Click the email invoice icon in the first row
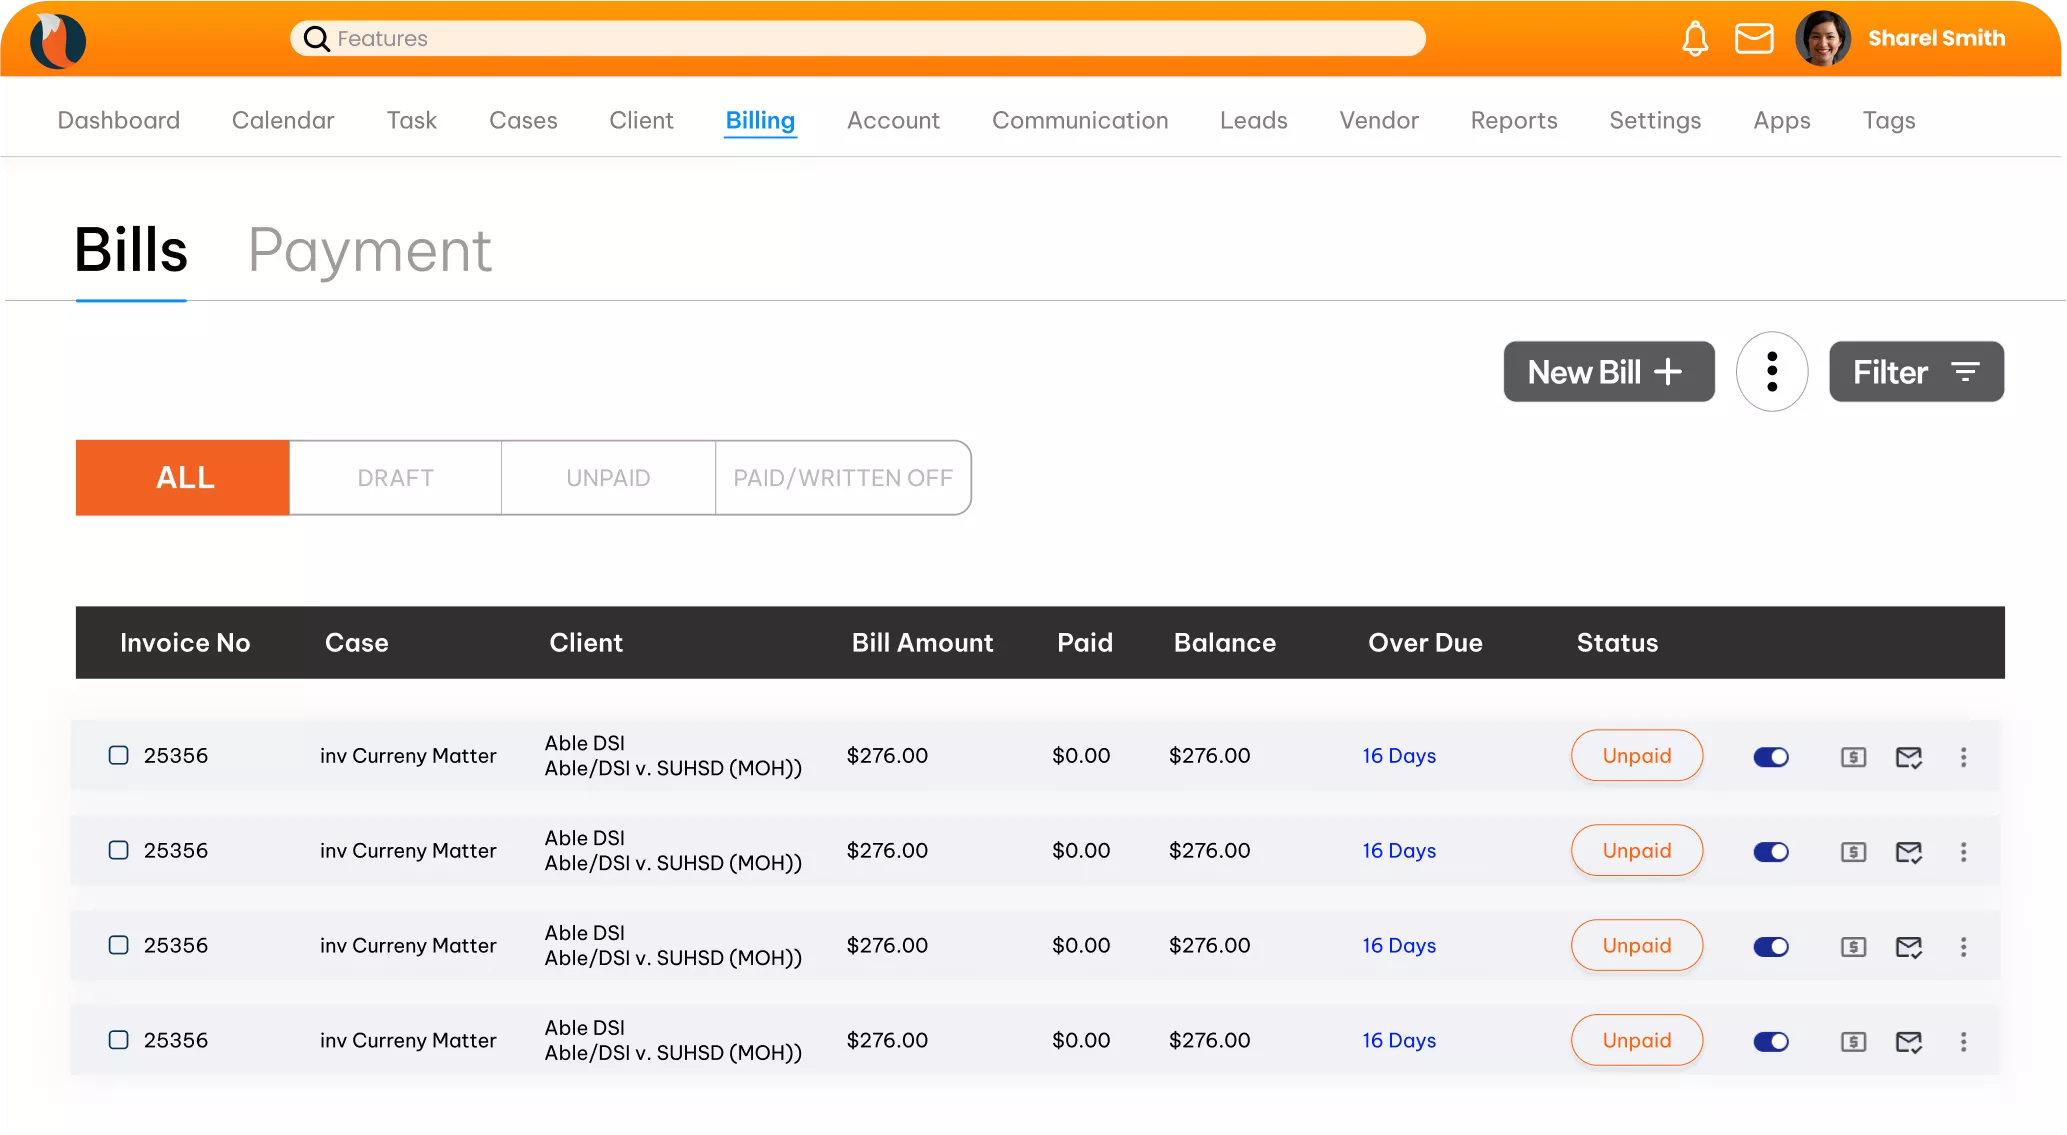This screenshot has height=1135, width=2067. (1909, 757)
